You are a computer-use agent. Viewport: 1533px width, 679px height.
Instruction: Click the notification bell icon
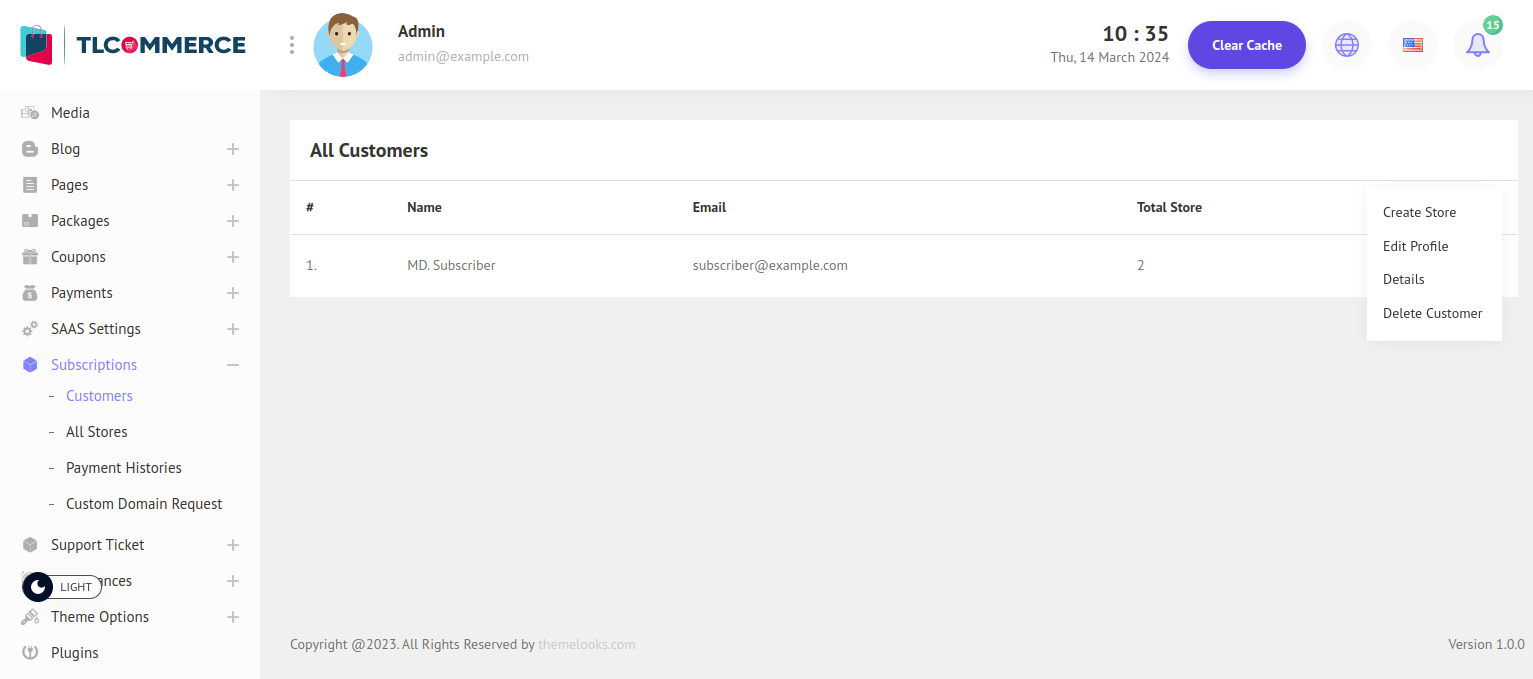point(1477,45)
